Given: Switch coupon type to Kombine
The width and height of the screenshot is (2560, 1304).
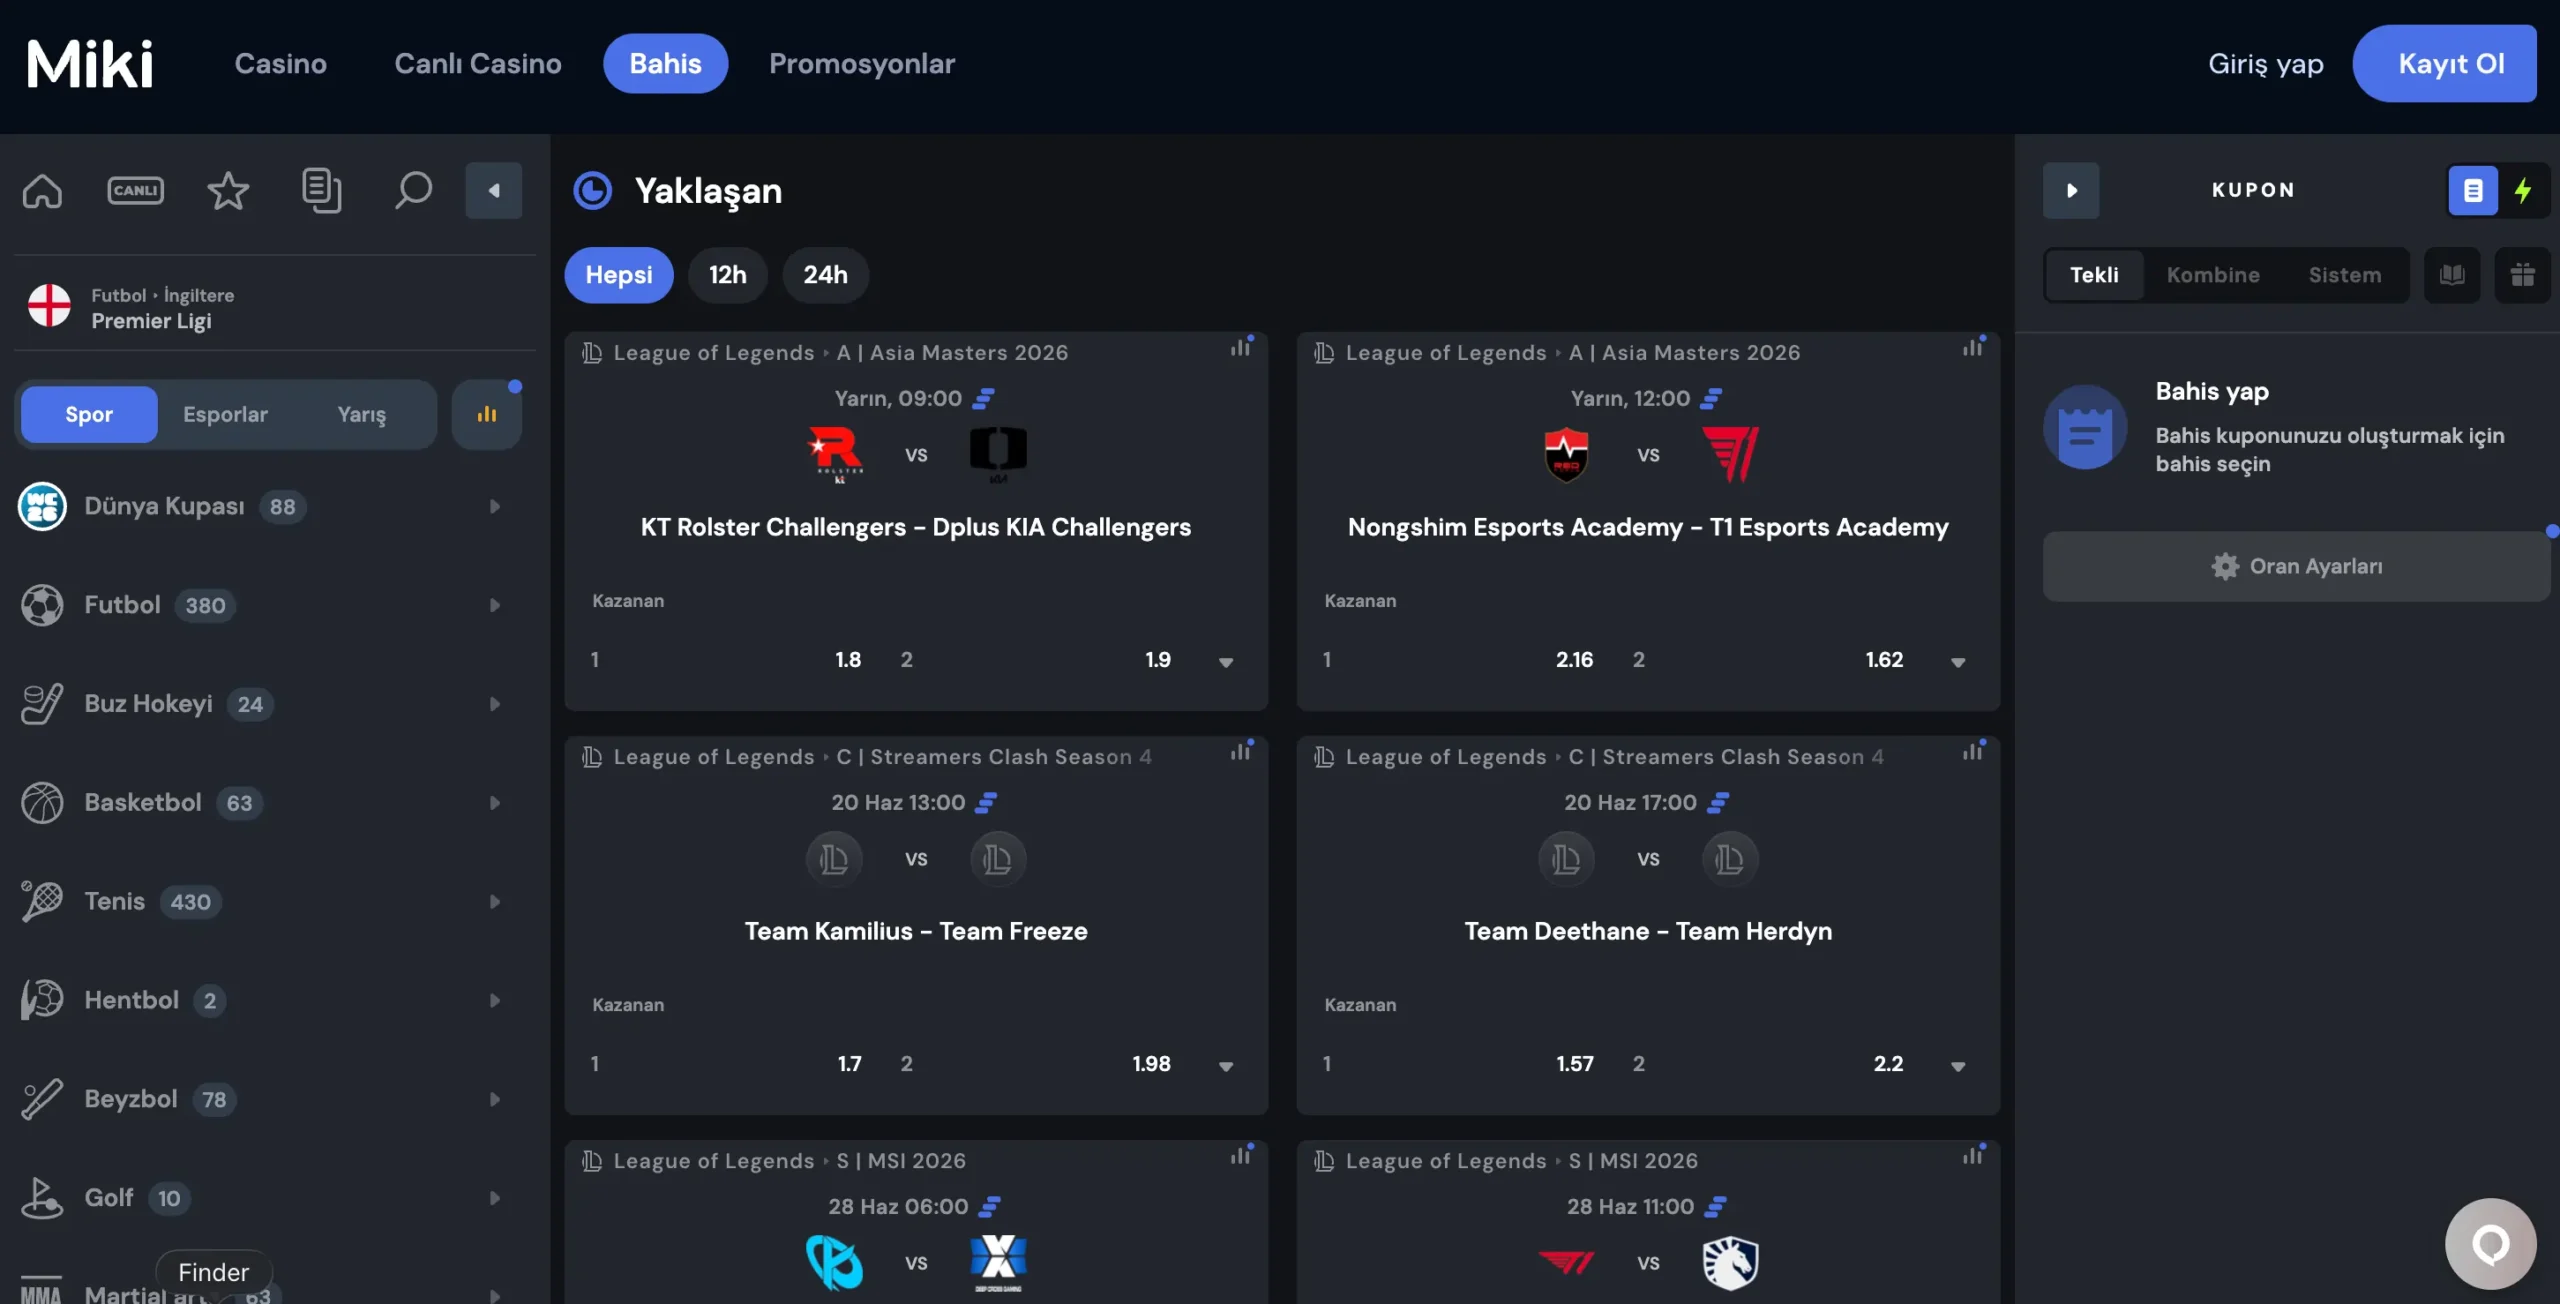Looking at the screenshot, I should coord(2213,275).
